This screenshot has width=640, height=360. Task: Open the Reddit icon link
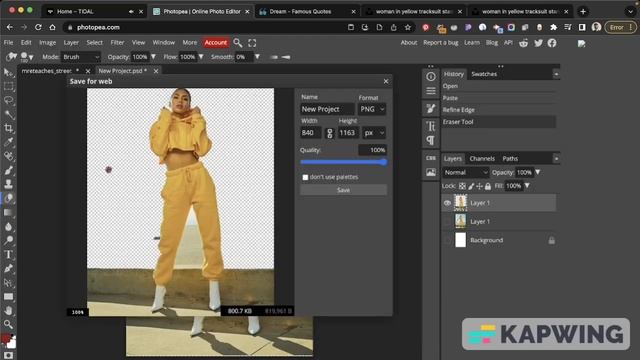(x=524, y=43)
